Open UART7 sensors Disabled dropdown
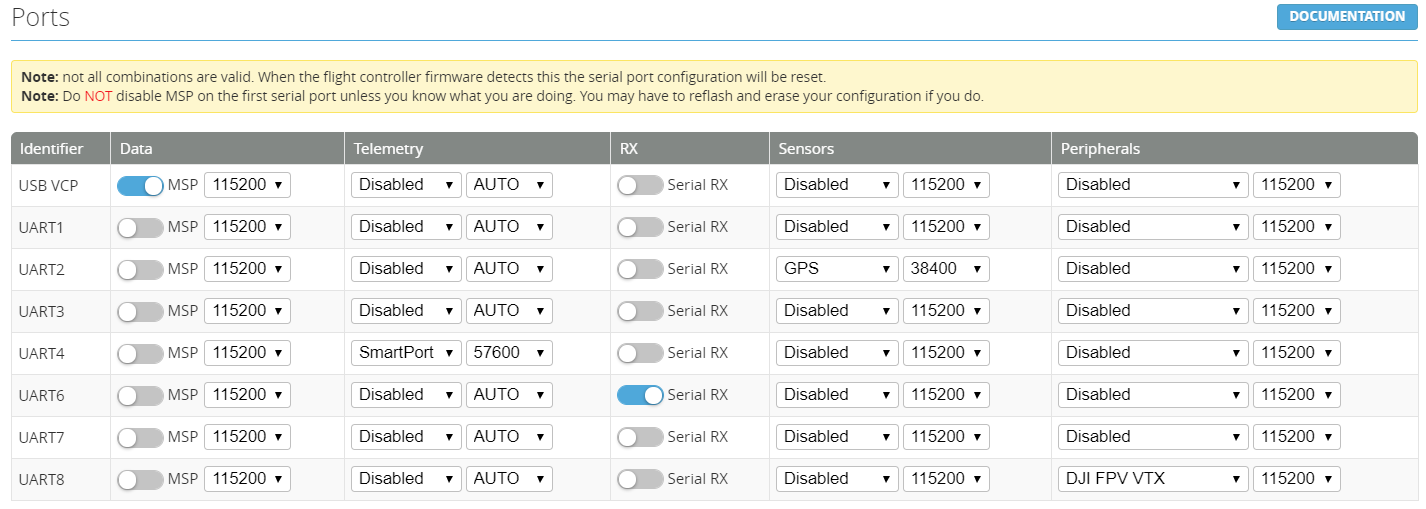 click(x=836, y=437)
